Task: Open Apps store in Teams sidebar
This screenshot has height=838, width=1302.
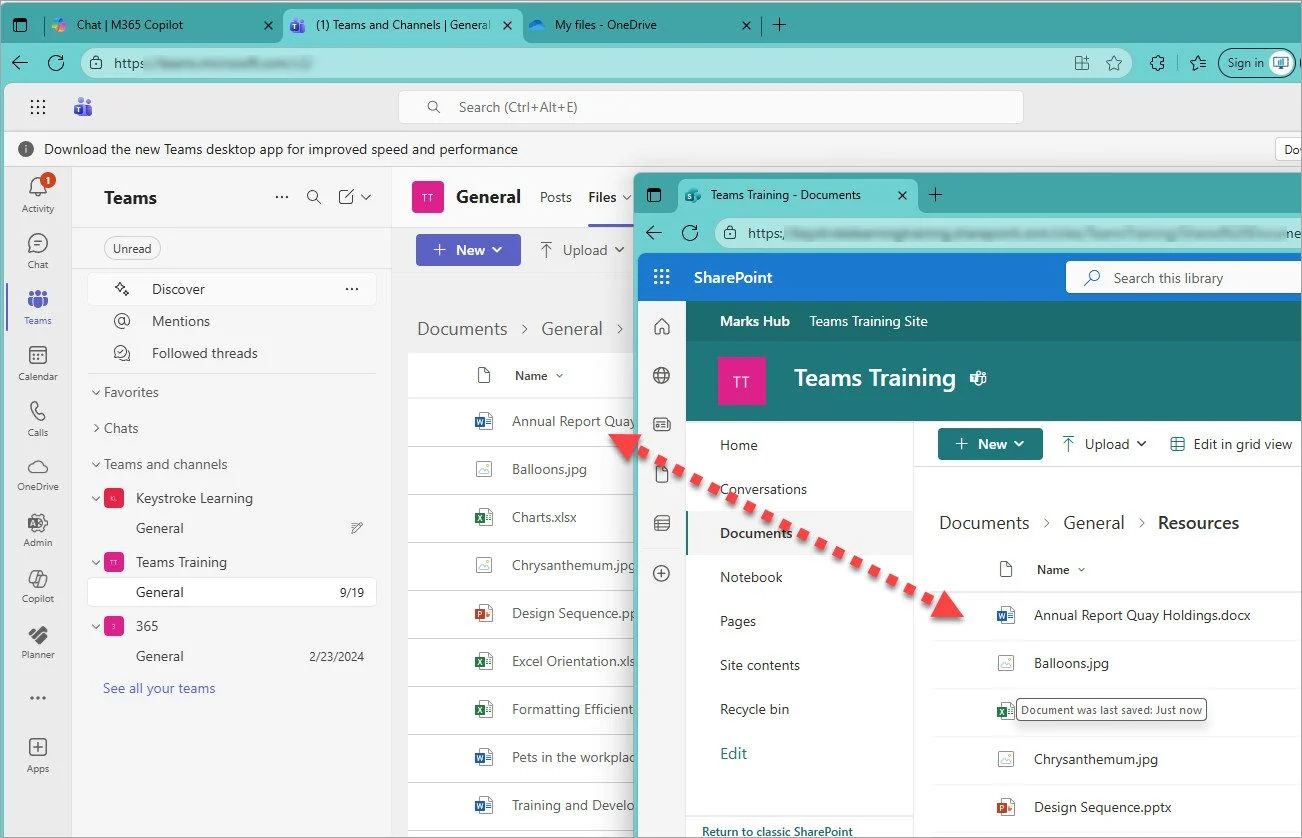Action: pos(38,755)
